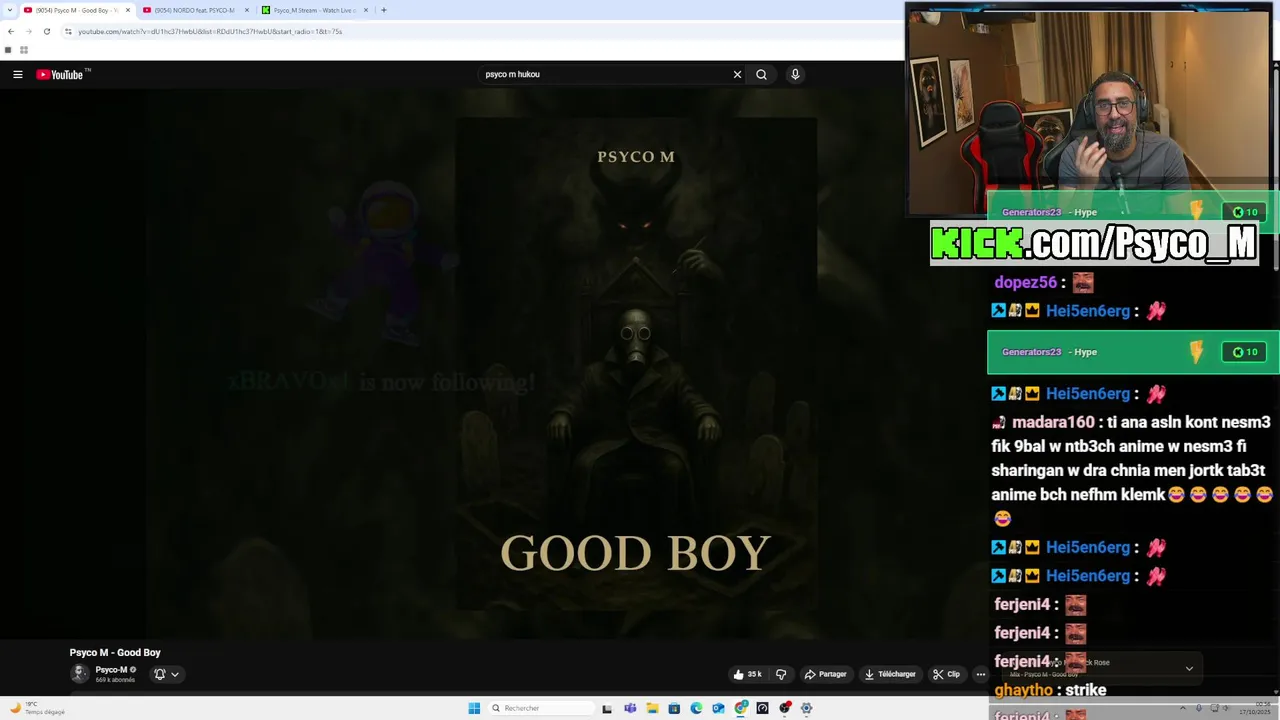The width and height of the screenshot is (1280, 720).
Task: Go forward with browser forward arrow
Action: coord(28,31)
